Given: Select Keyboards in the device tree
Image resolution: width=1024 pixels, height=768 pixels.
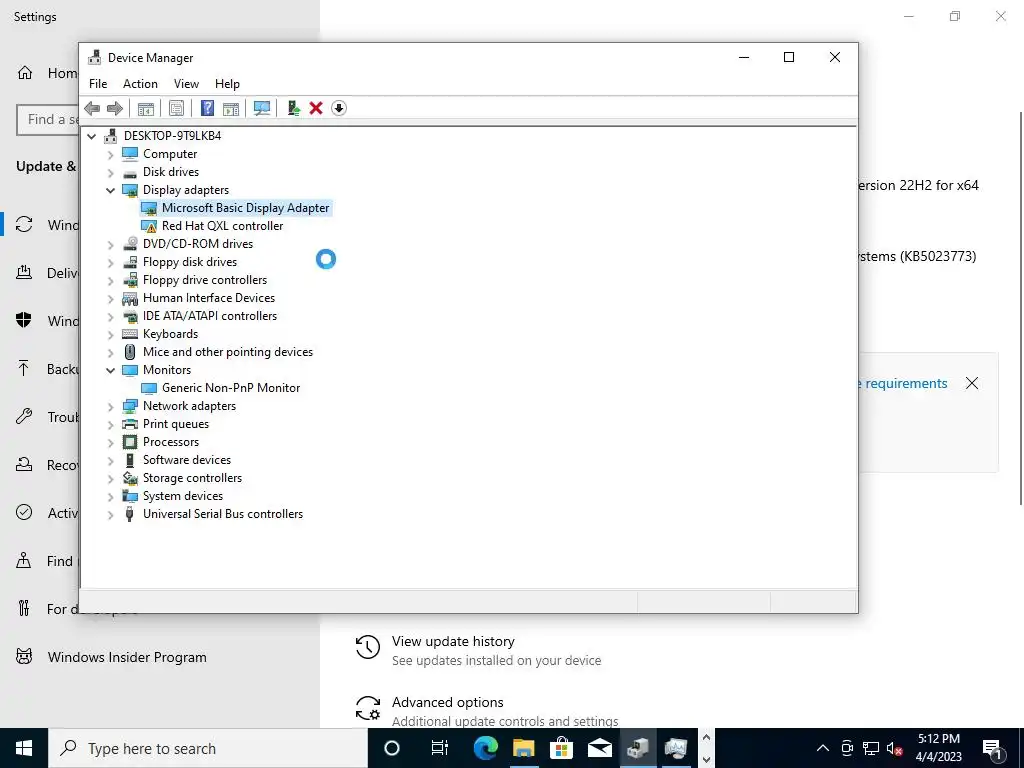Looking at the screenshot, I should 170,334.
